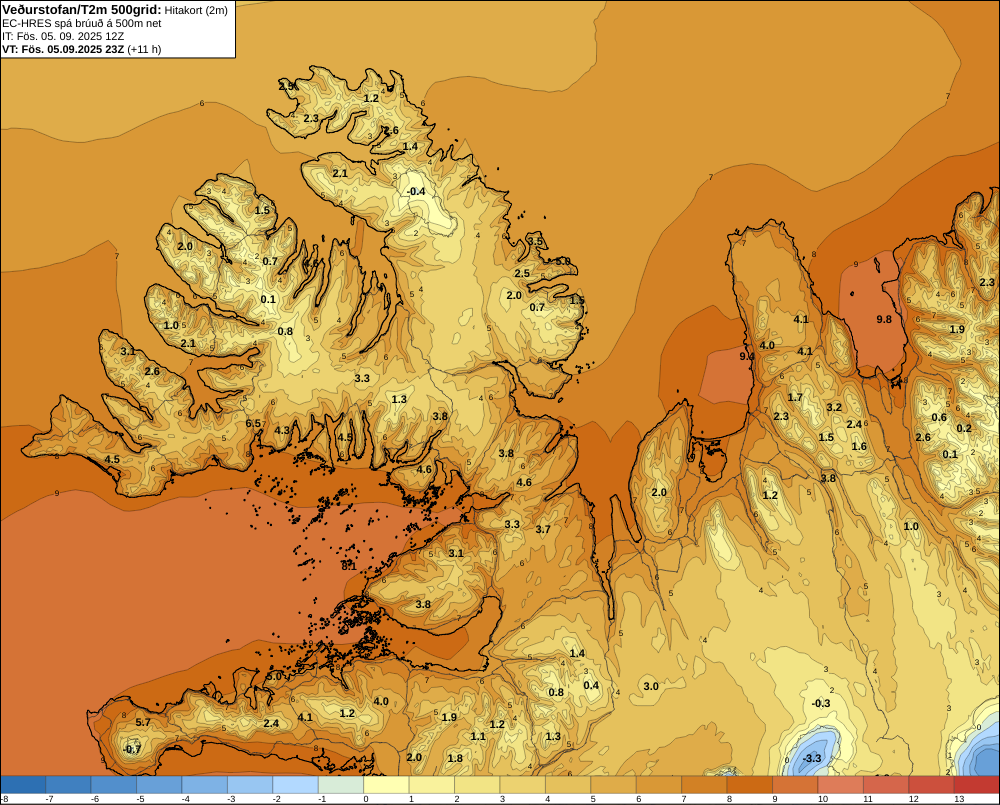Select the legend swatch between -6 and -5
Image resolution: width=1000 pixels, height=805 pixels.
(114, 784)
